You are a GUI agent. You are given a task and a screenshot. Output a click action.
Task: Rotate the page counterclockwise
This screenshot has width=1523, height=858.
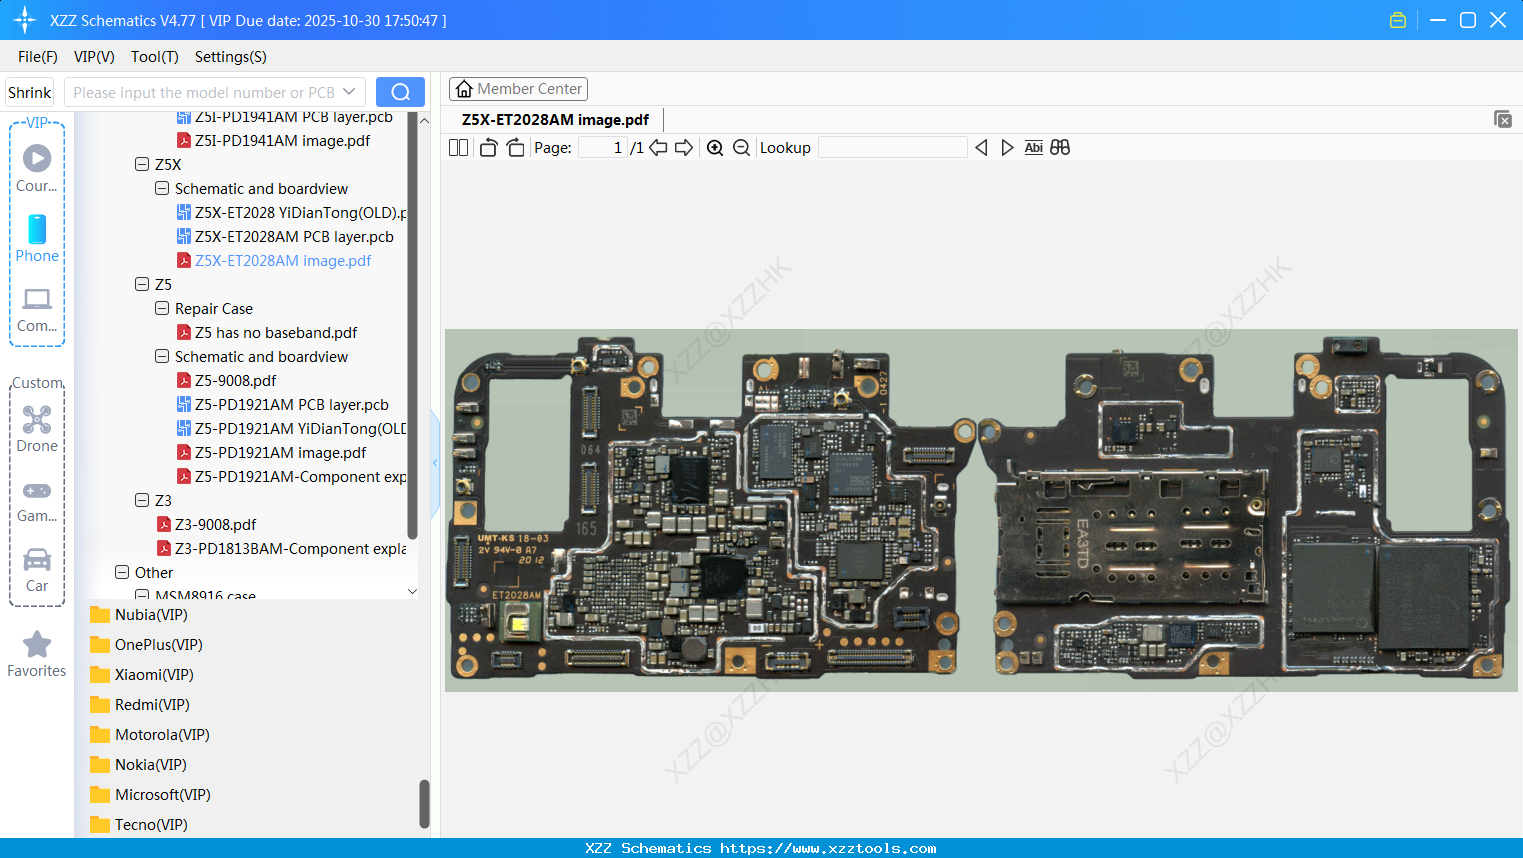[x=488, y=148]
